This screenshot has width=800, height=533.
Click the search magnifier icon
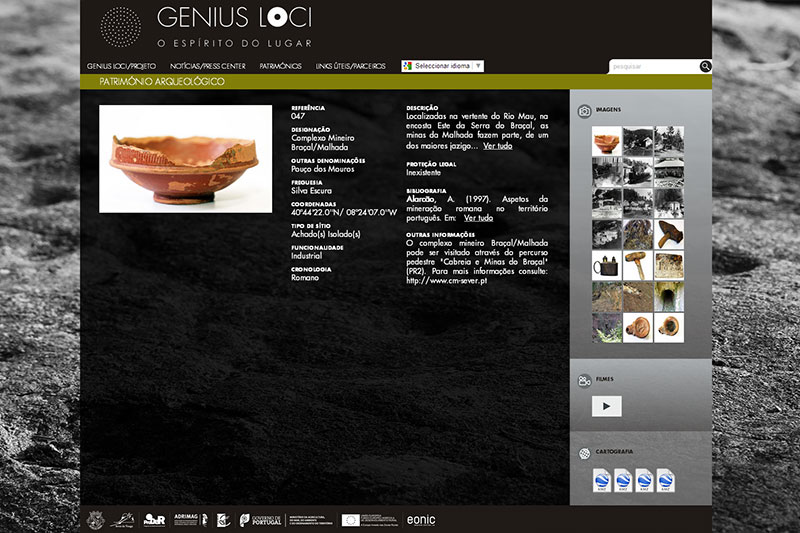click(705, 67)
